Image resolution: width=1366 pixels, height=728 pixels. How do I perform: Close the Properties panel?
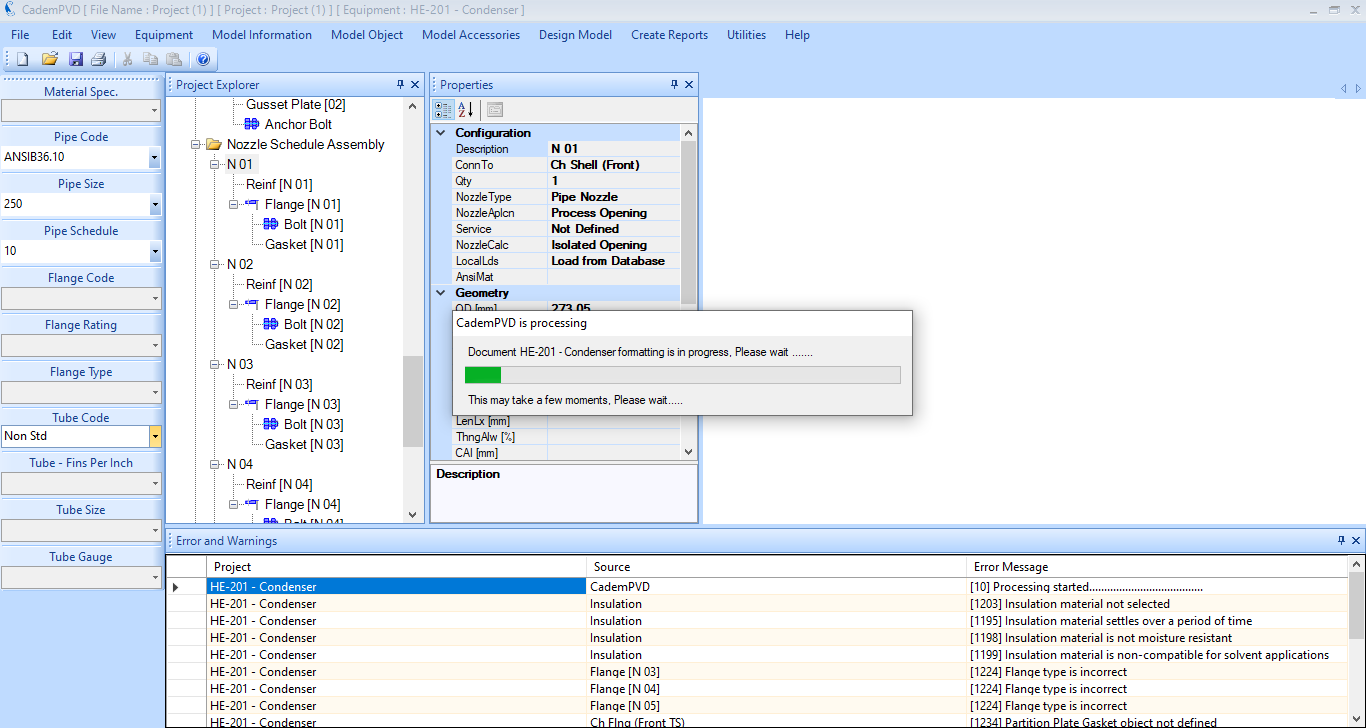coord(688,85)
